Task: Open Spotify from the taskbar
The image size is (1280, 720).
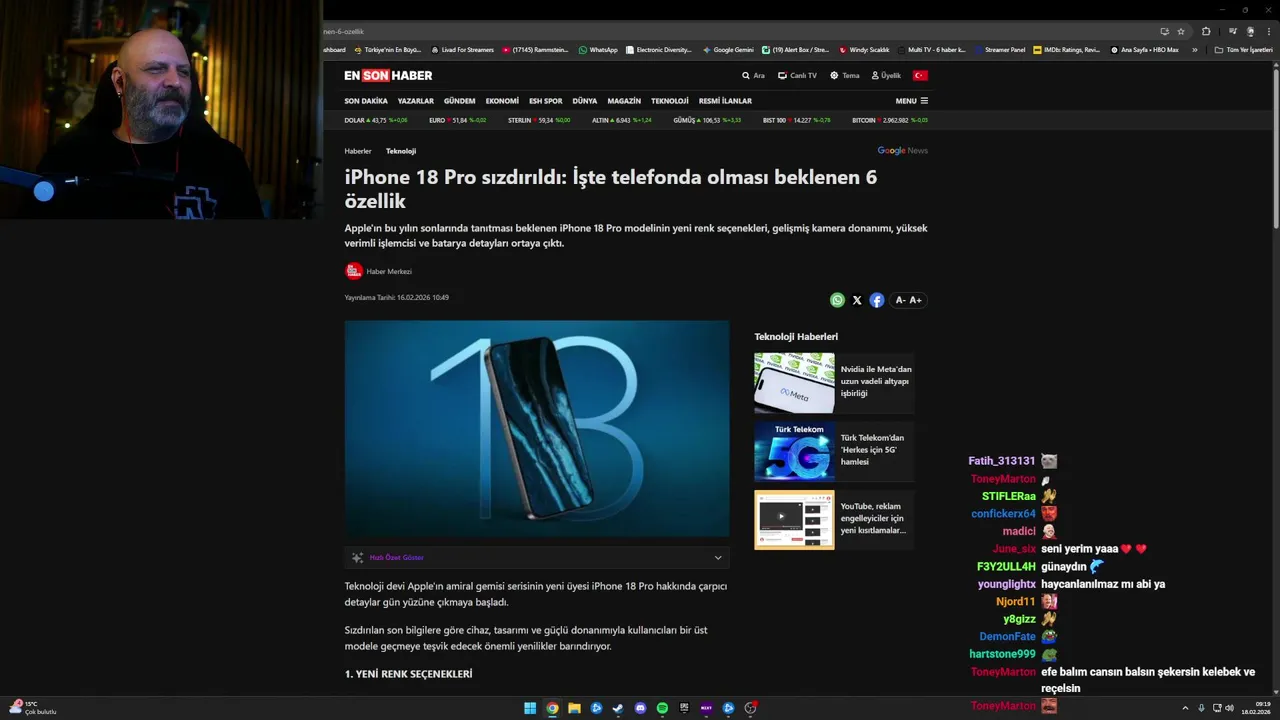Action: click(662, 708)
